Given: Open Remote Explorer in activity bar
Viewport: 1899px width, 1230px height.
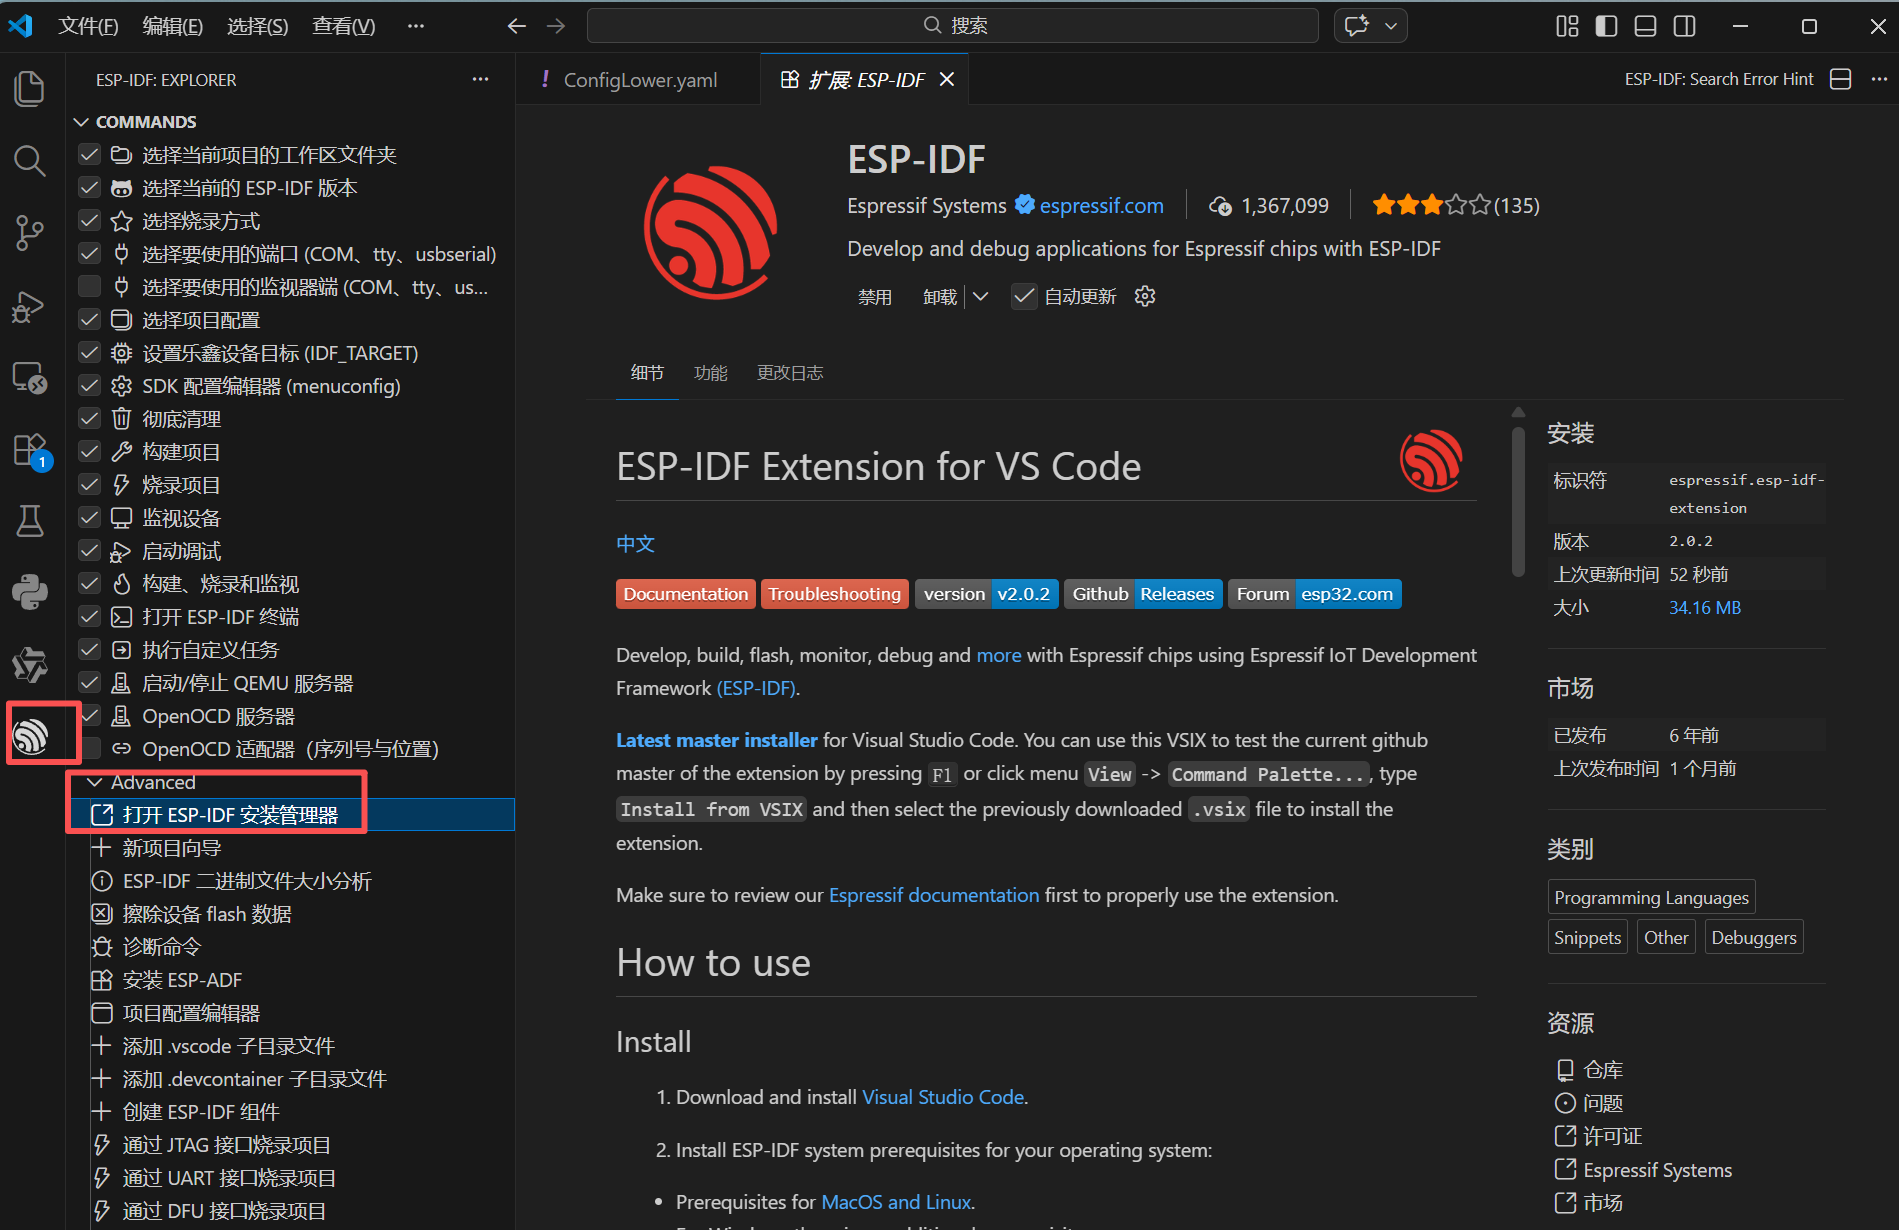Looking at the screenshot, I should pyautogui.click(x=30, y=378).
